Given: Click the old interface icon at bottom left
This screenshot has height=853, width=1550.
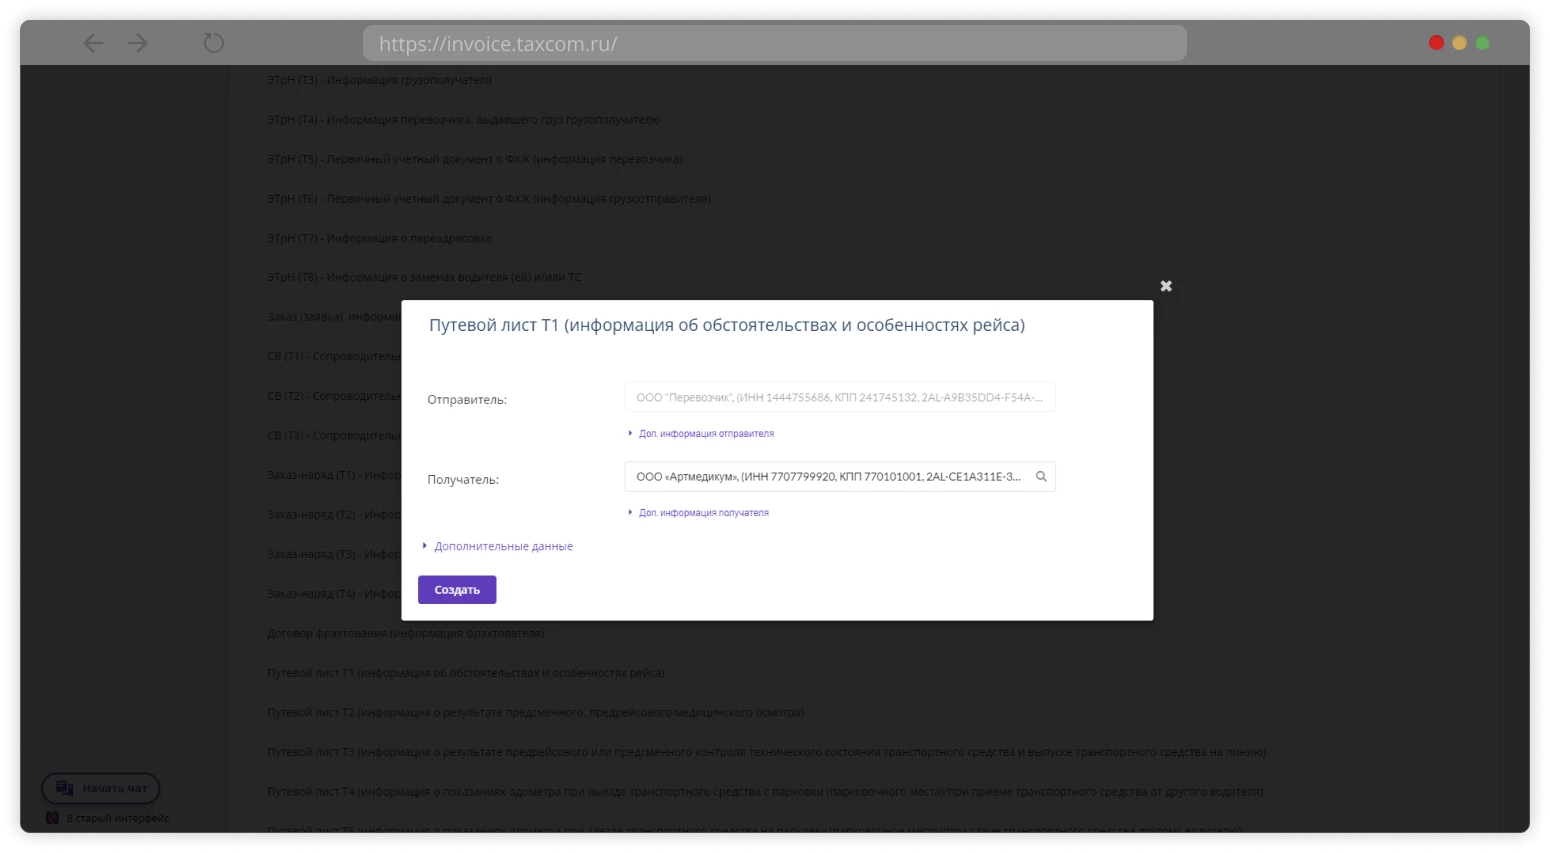Looking at the screenshot, I should pos(53,818).
